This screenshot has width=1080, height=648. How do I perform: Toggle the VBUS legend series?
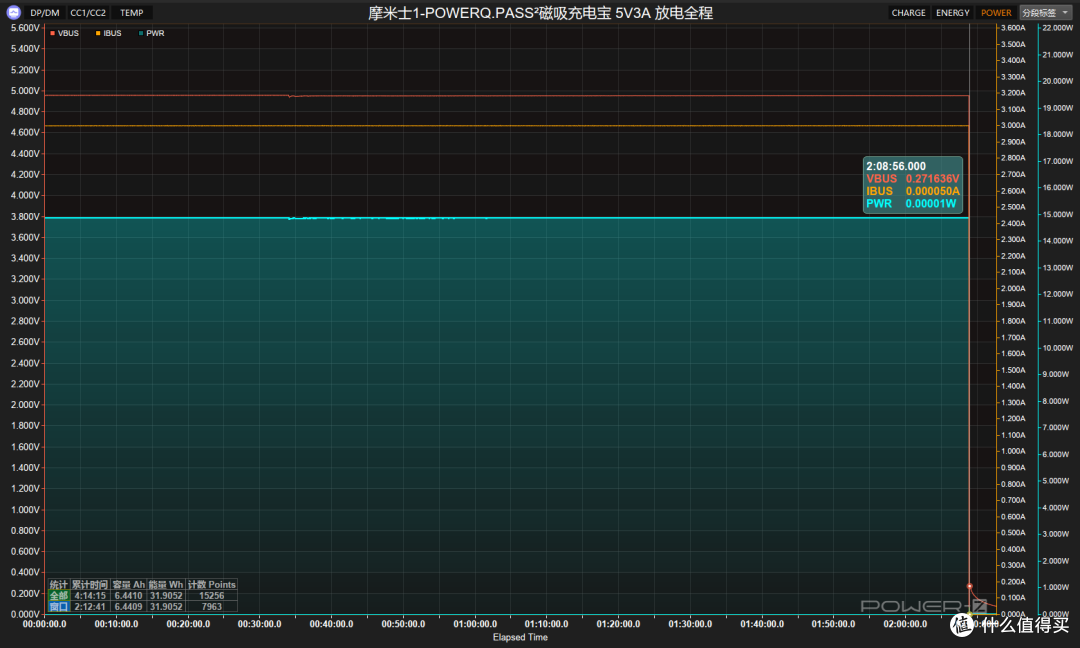coord(64,33)
